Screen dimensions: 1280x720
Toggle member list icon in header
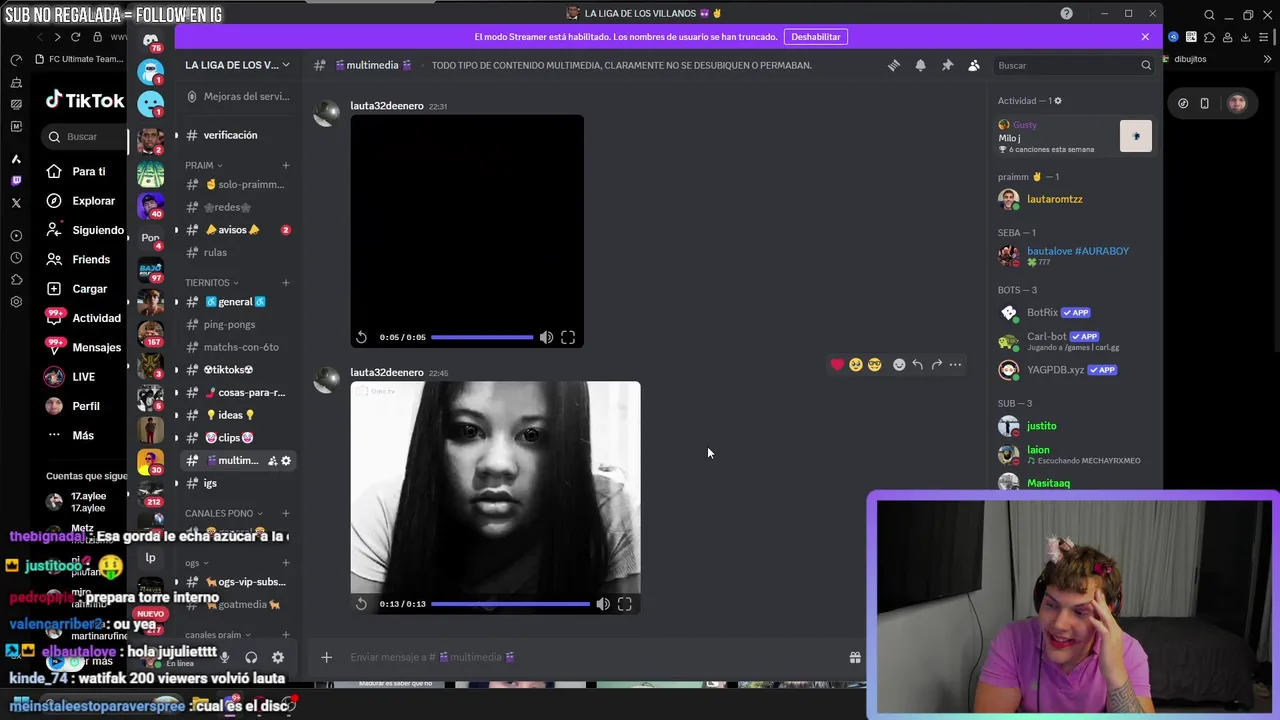tap(974, 65)
